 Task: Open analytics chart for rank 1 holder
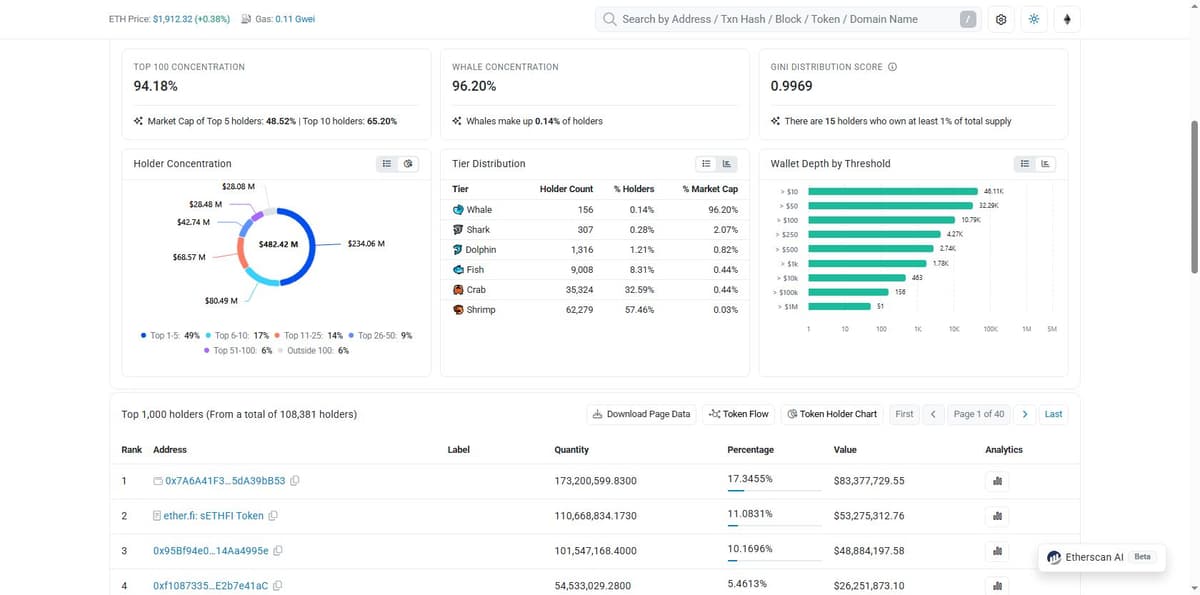tap(997, 481)
